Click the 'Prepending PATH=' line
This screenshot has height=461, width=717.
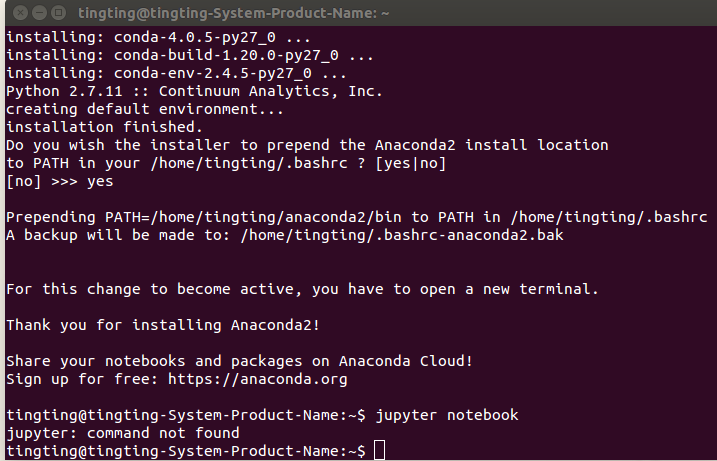click(357, 217)
